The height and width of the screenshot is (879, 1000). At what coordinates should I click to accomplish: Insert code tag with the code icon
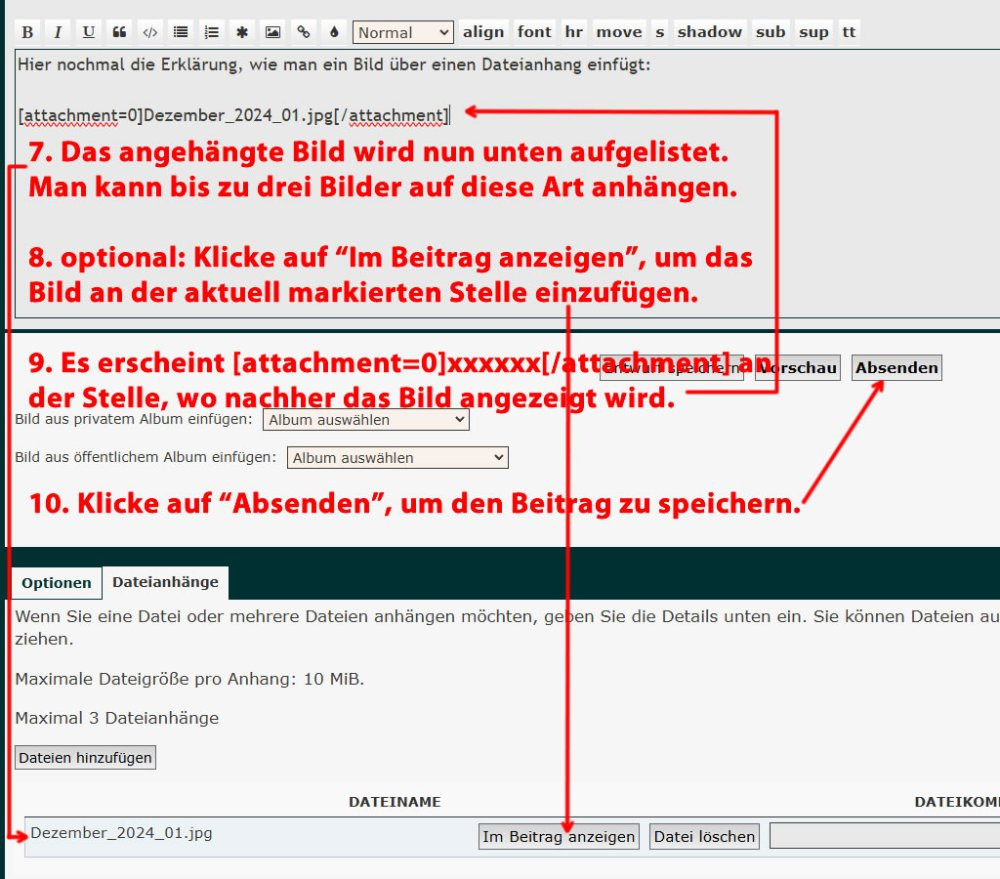pos(150,32)
